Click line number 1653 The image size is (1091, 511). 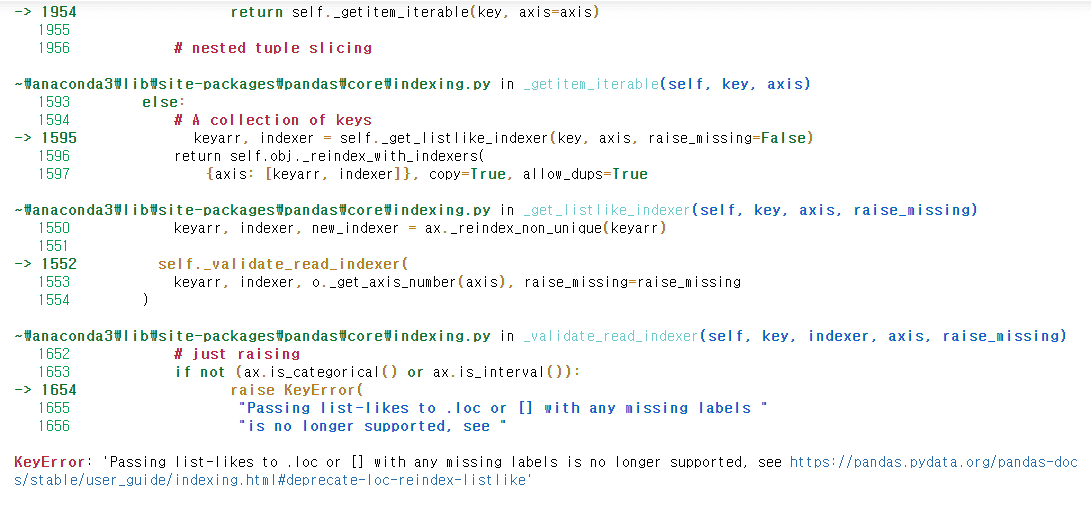(x=54, y=372)
